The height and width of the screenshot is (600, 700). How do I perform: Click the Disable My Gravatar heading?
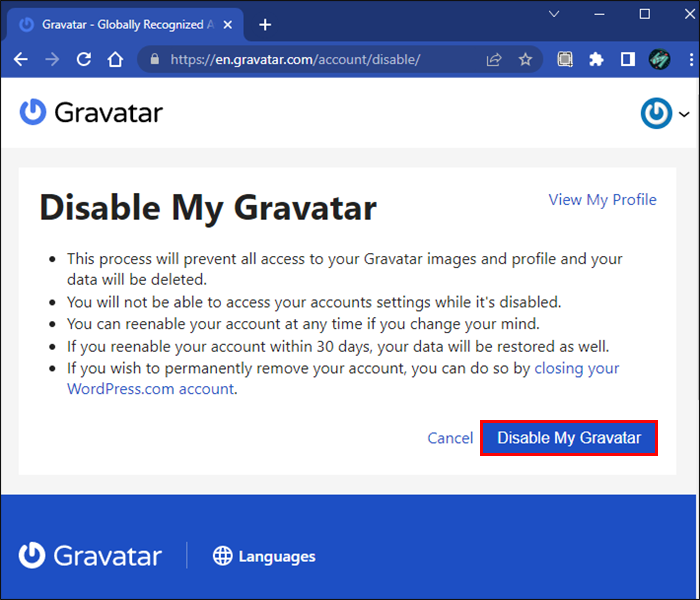point(208,208)
